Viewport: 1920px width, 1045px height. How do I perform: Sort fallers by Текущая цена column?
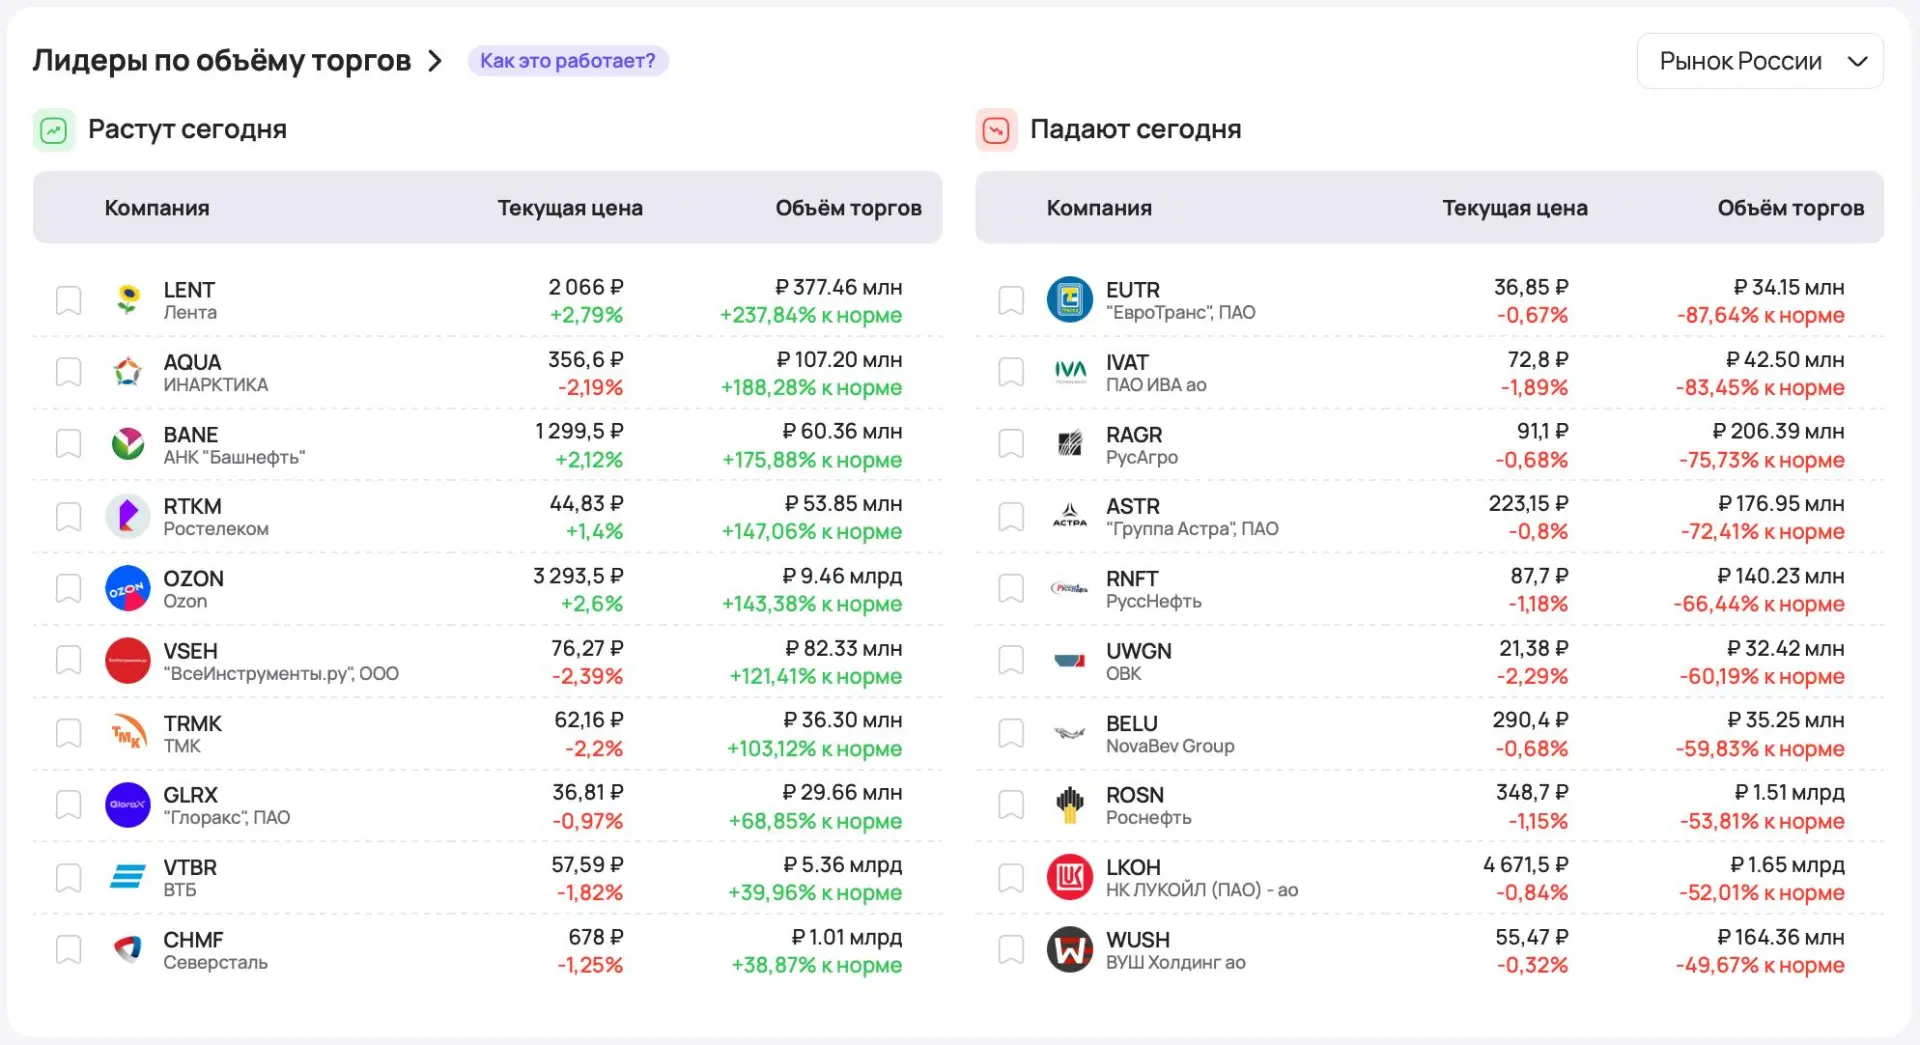point(1514,208)
